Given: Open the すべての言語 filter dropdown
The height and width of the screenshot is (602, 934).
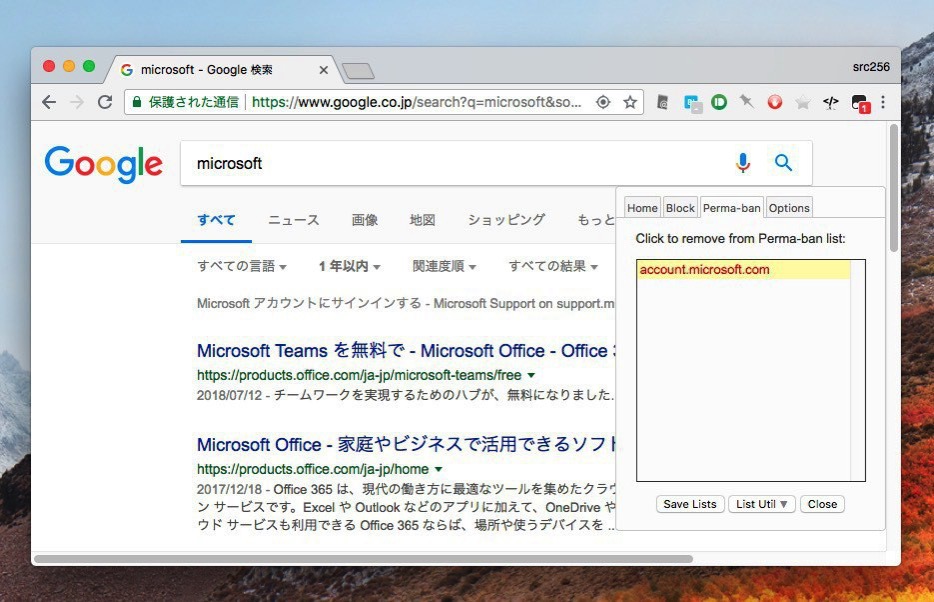Looking at the screenshot, I should point(242,266).
